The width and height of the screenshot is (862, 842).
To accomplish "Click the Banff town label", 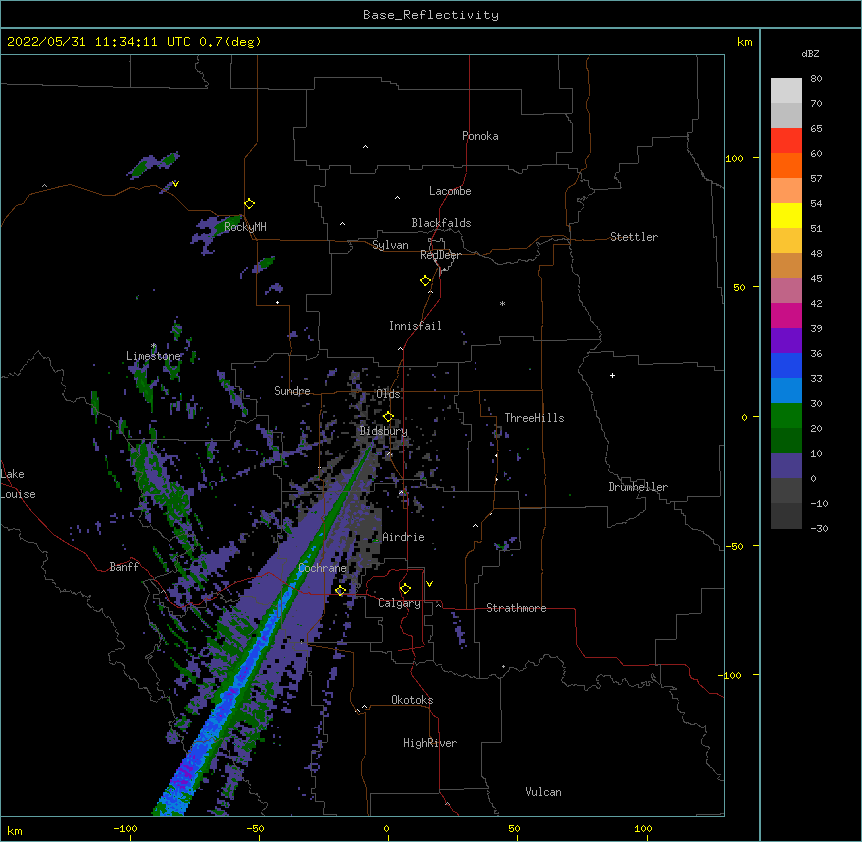I will [124, 567].
